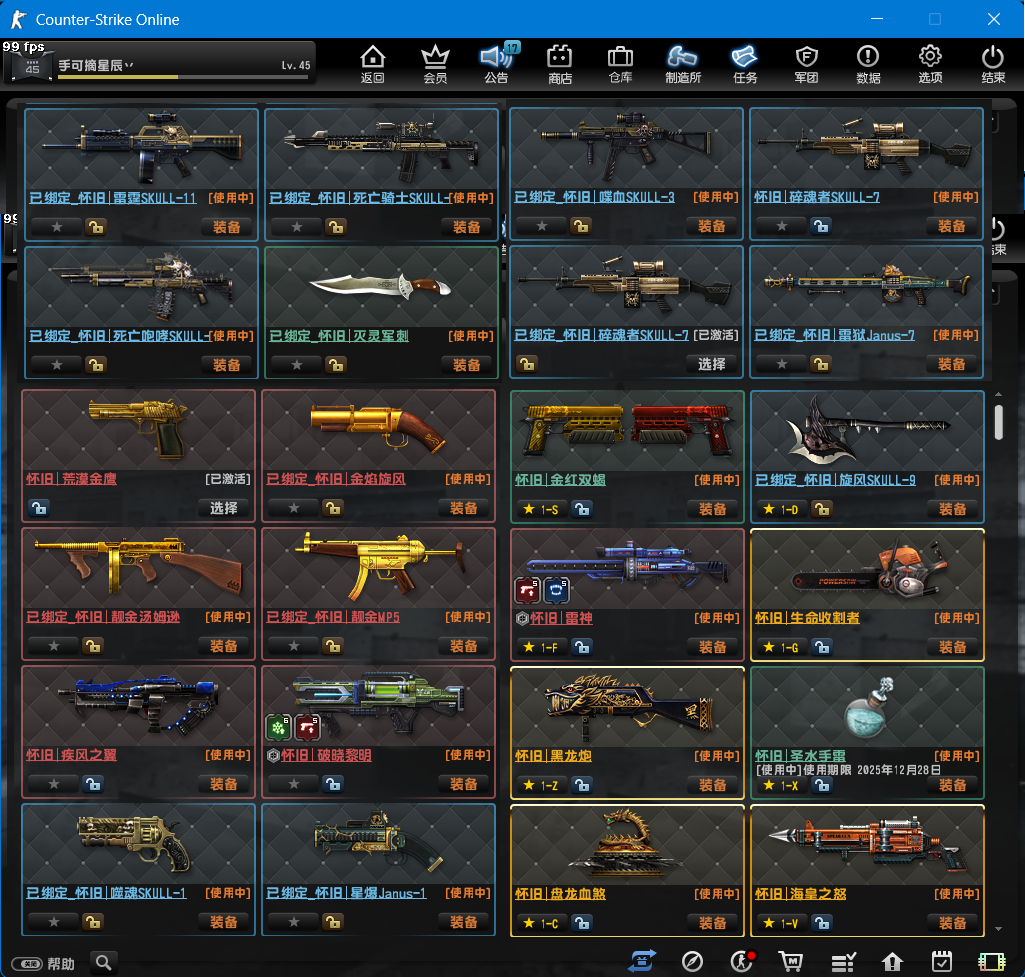Click the red part icon on 怀旧|破晓黎明

click(307, 728)
